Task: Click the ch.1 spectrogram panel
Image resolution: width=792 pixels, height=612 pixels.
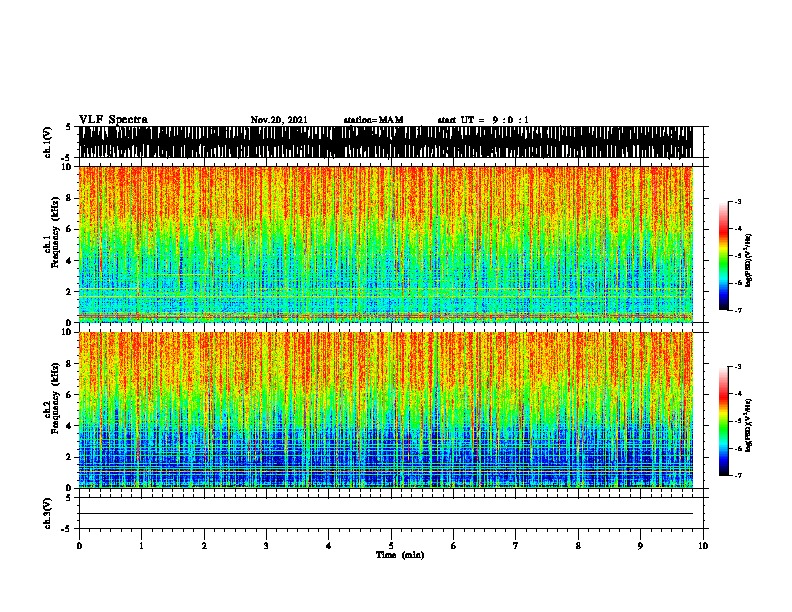Action: 386,244
